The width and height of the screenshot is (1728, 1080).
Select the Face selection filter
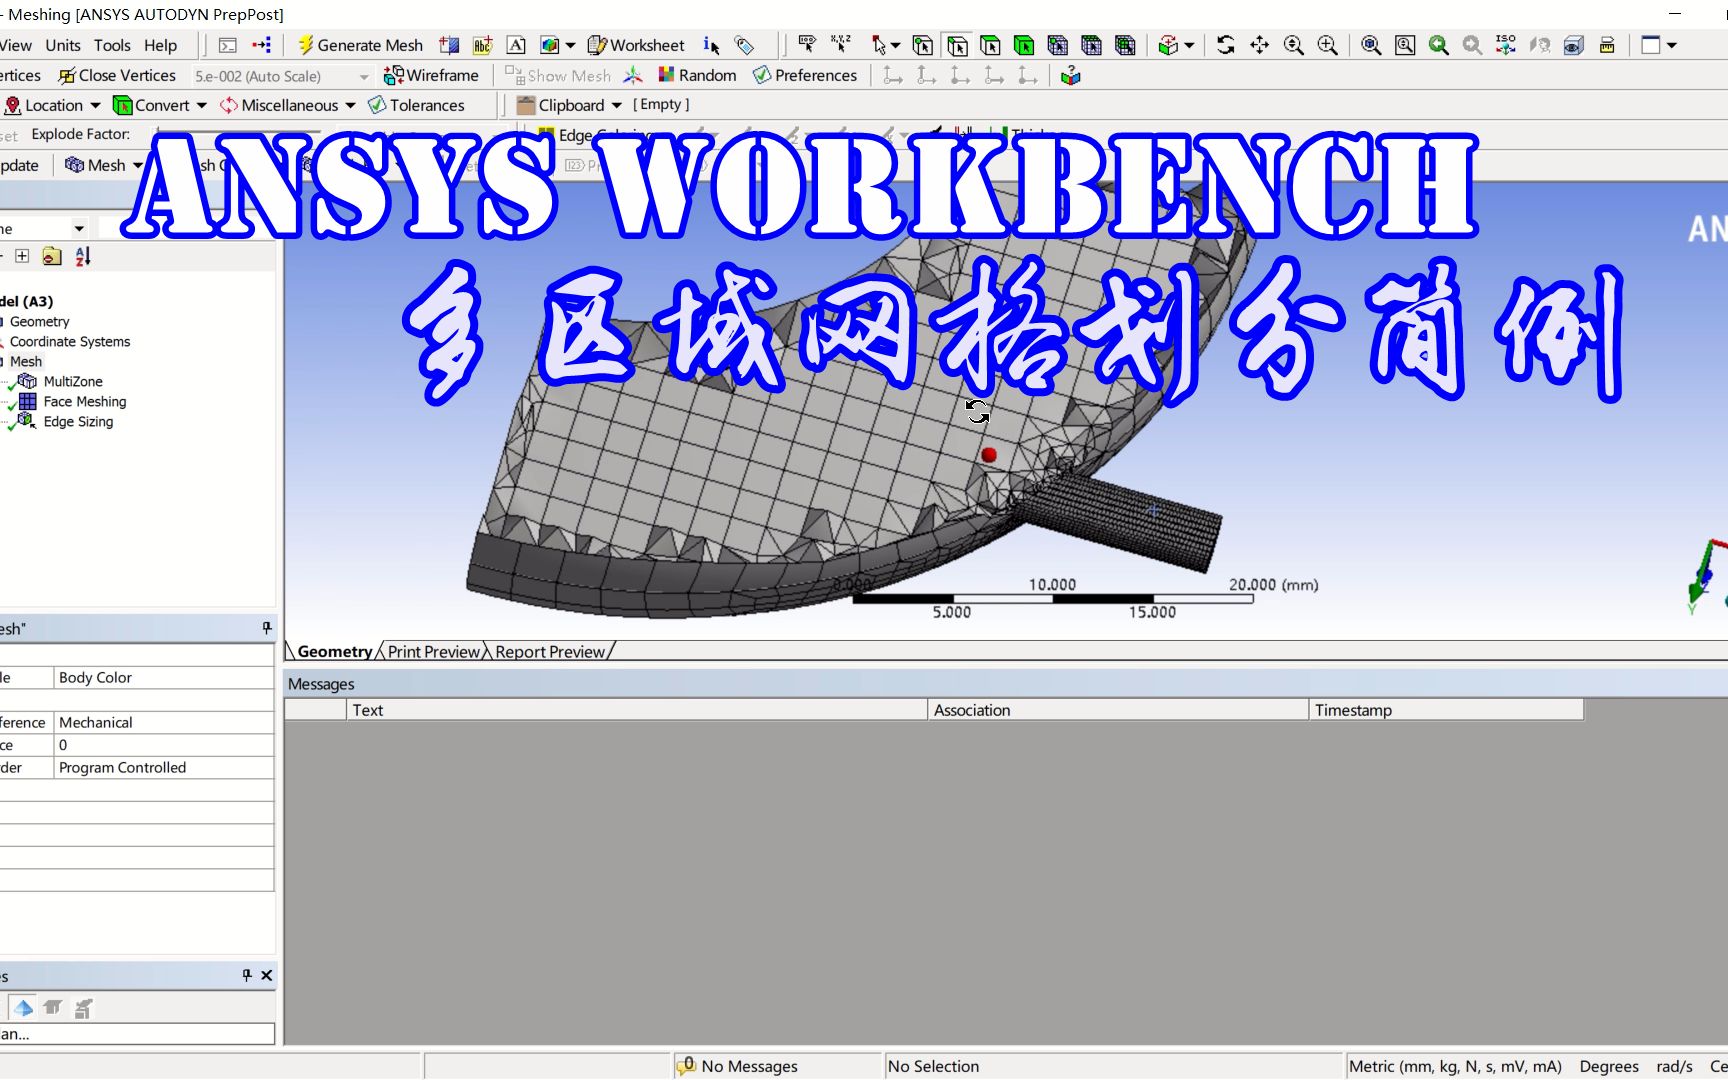990,45
